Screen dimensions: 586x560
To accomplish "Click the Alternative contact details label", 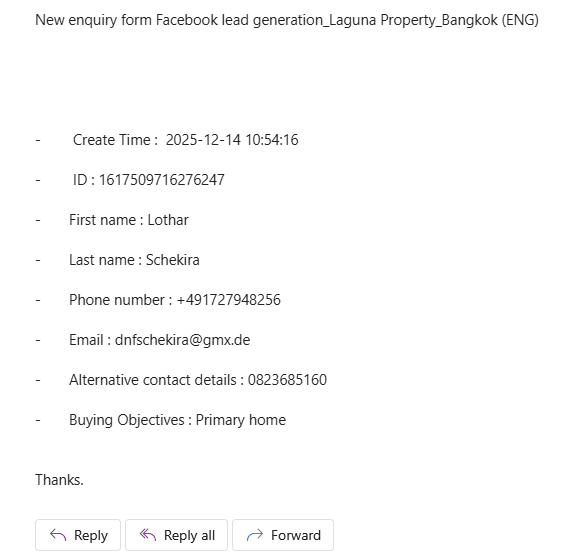I will pos(153,380).
